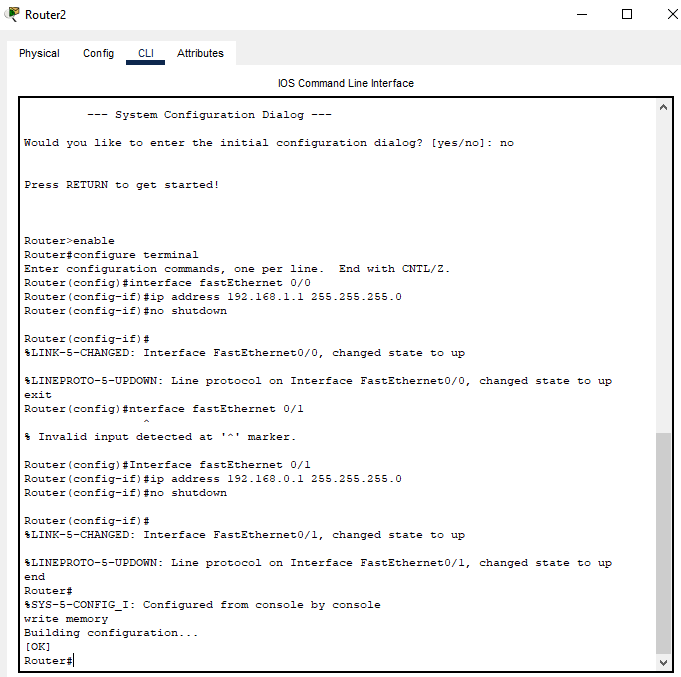Screen dimensions: 681x677
Task: Click the 'end' command line
Action: coord(34,577)
